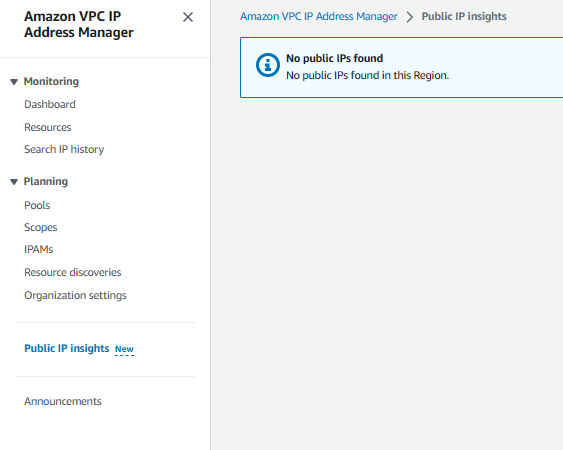Click the New badge beside Public IP insights
This screenshot has width=563, height=450.
pos(124,349)
